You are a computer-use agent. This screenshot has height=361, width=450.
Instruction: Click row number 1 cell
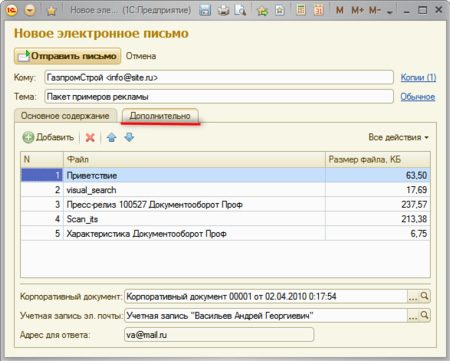point(42,175)
